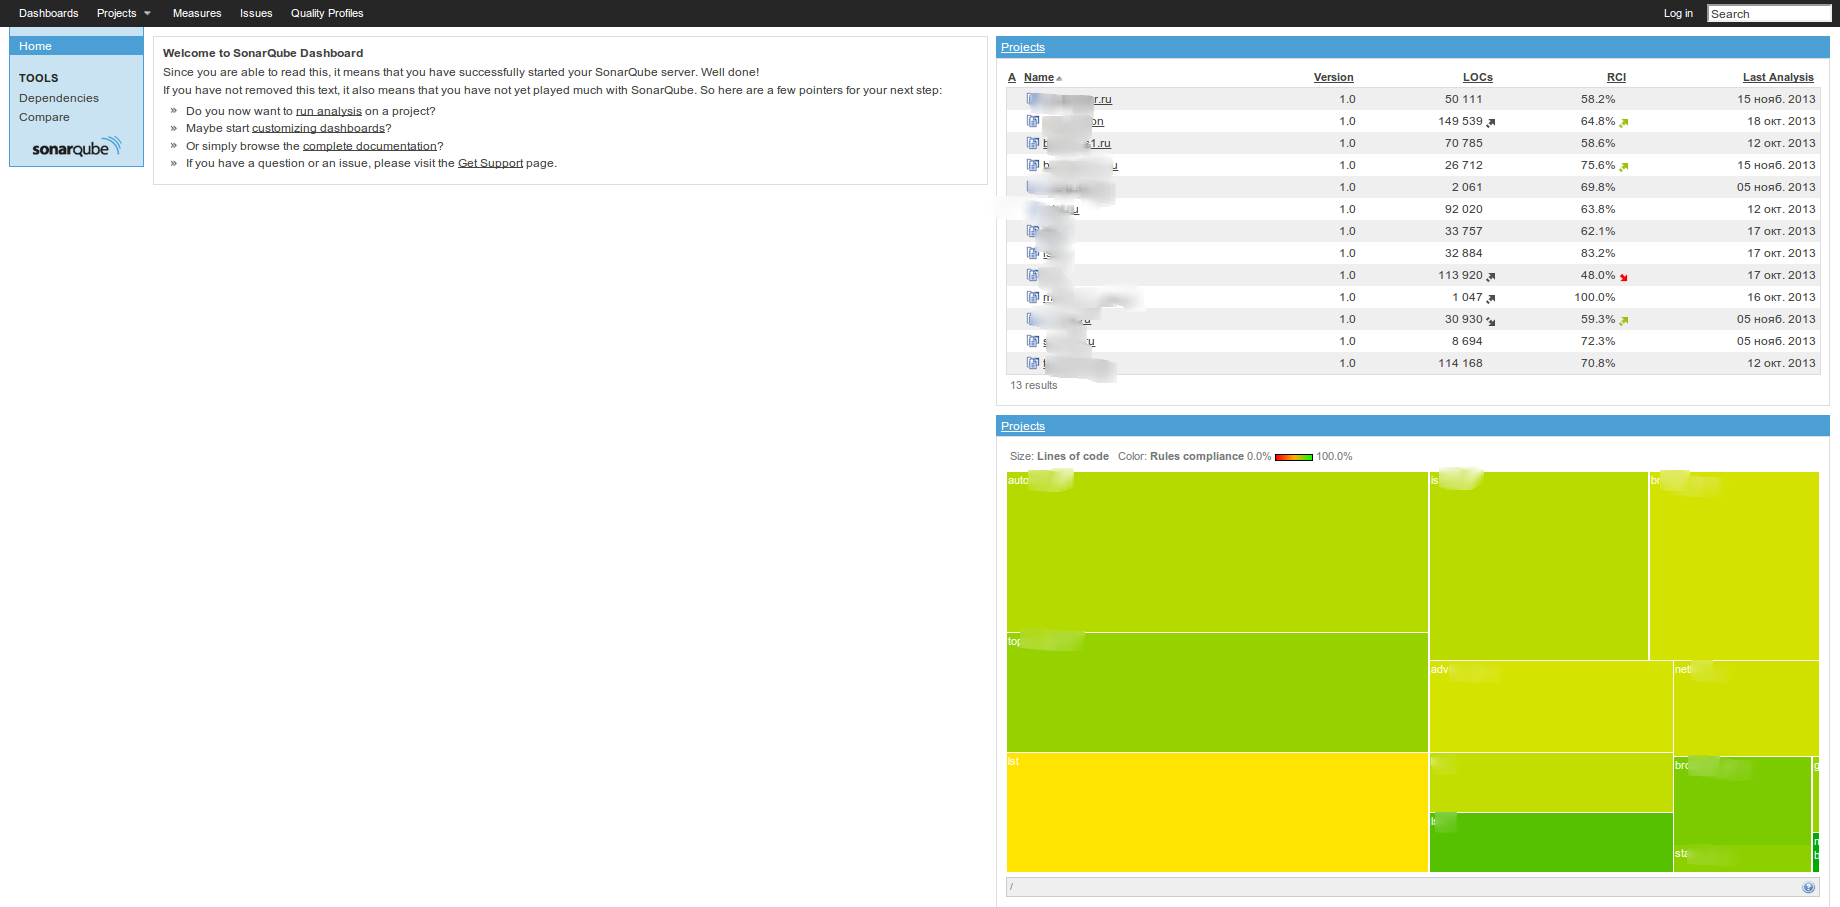Sort the table by LOCs column
The image size is (1840, 907).
[x=1477, y=77]
